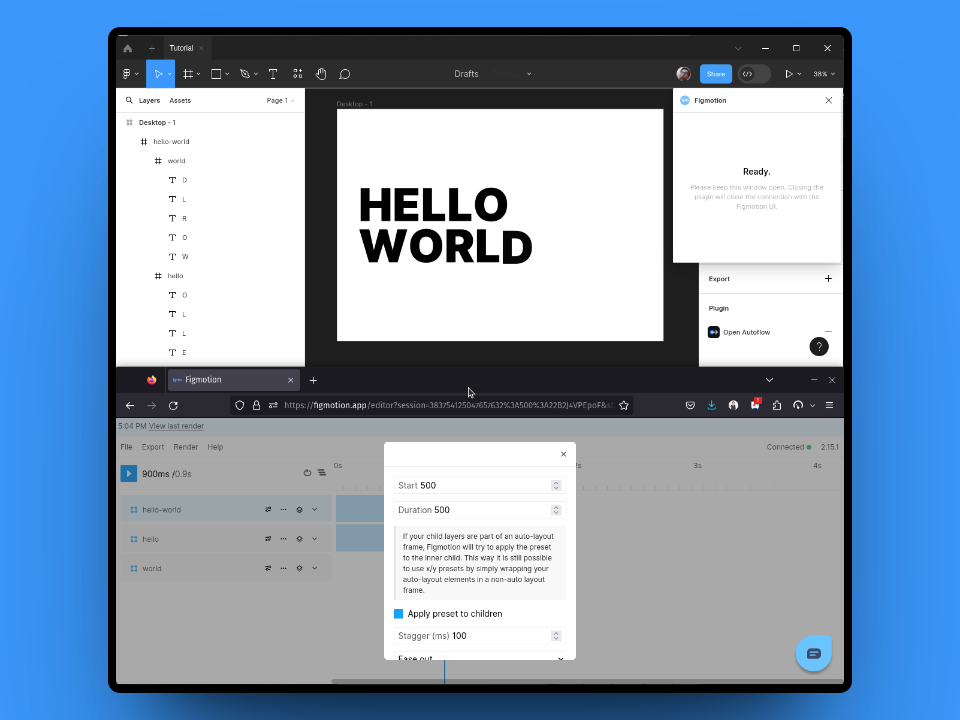Select the Hand tool in Figma
960x720 pixels.
tap(321, 74)
